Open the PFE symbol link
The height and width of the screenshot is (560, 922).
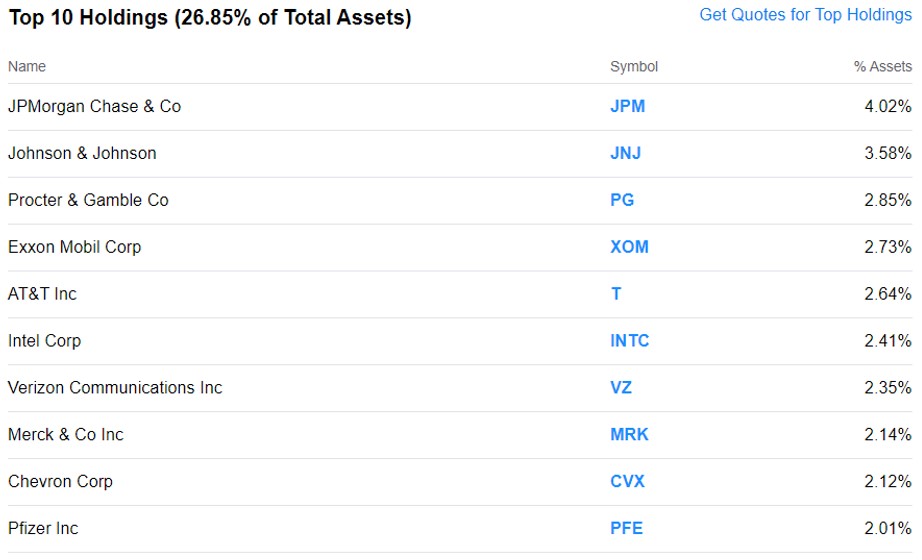pos(626,529)
